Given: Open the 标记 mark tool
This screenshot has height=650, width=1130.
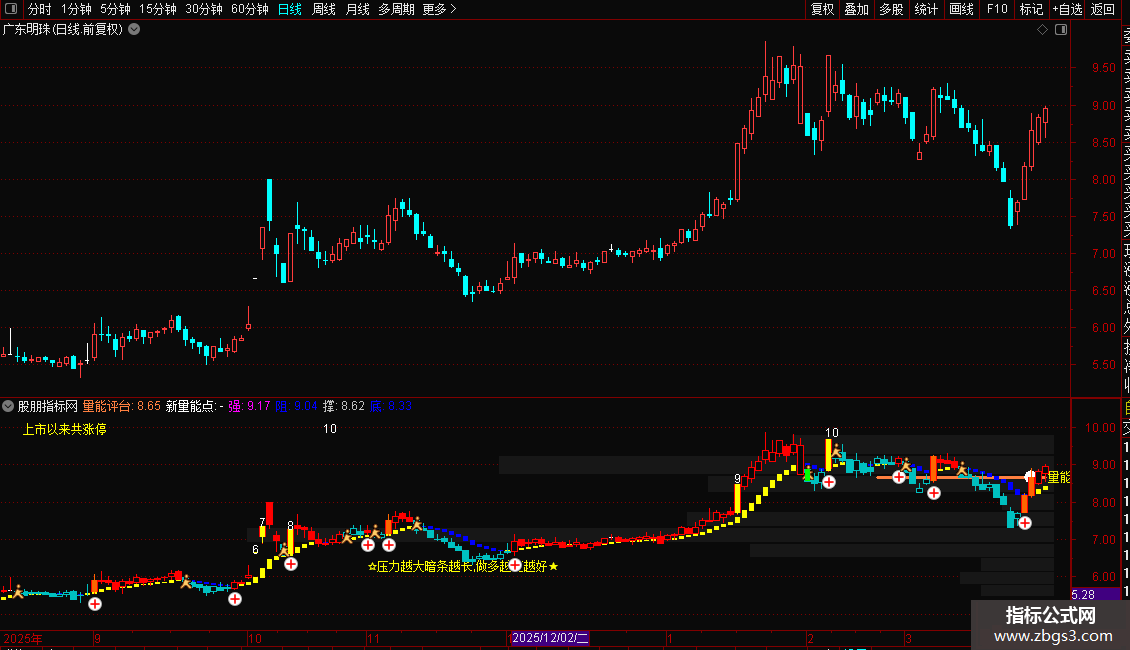Looking at the screenshot, I should click(1031, 9).
